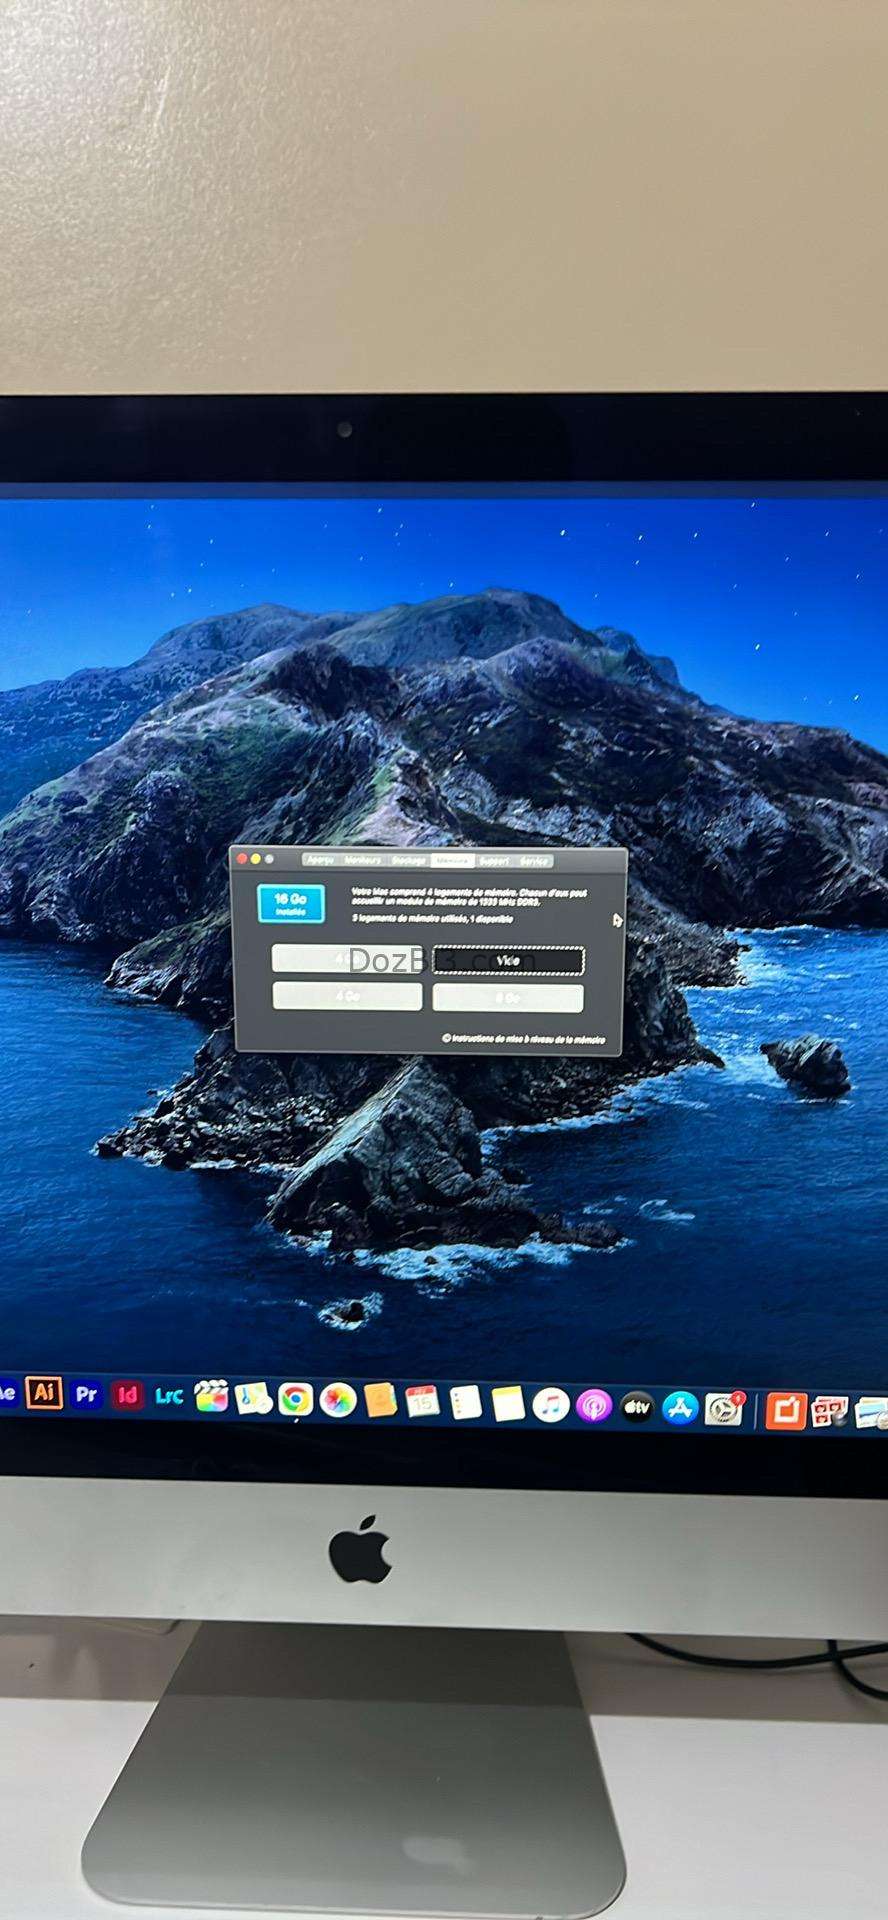Open Podcasts app in the dock
Image resolution: width=888 pixels, height=1920 pixels.
click(593, 1407)
